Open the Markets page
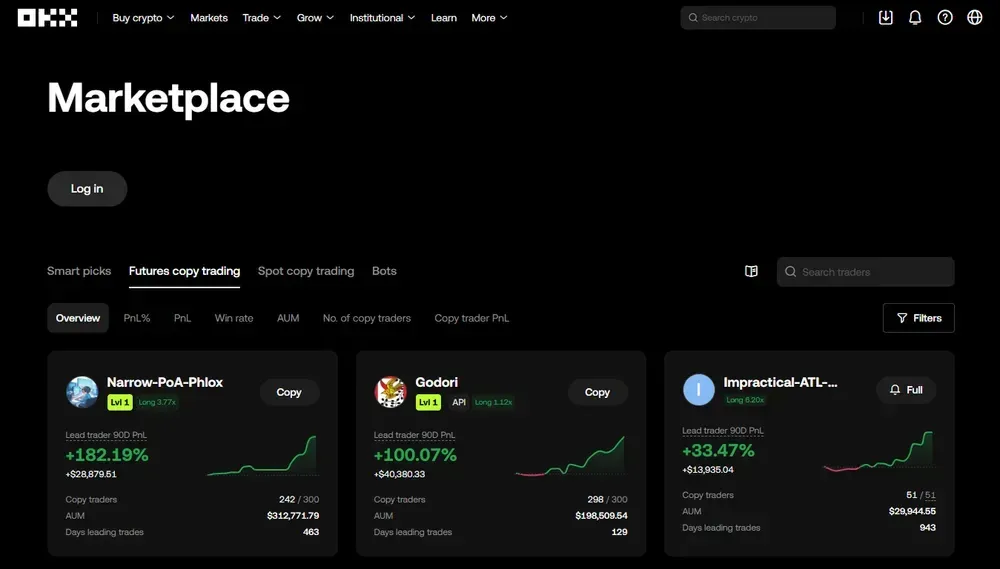The image size is (1000, 569). (x=209, y=18)
